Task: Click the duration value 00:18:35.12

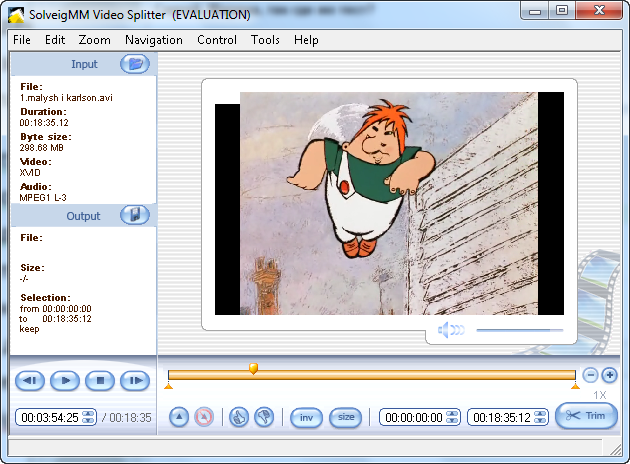Action: click(x=44, y=123)
